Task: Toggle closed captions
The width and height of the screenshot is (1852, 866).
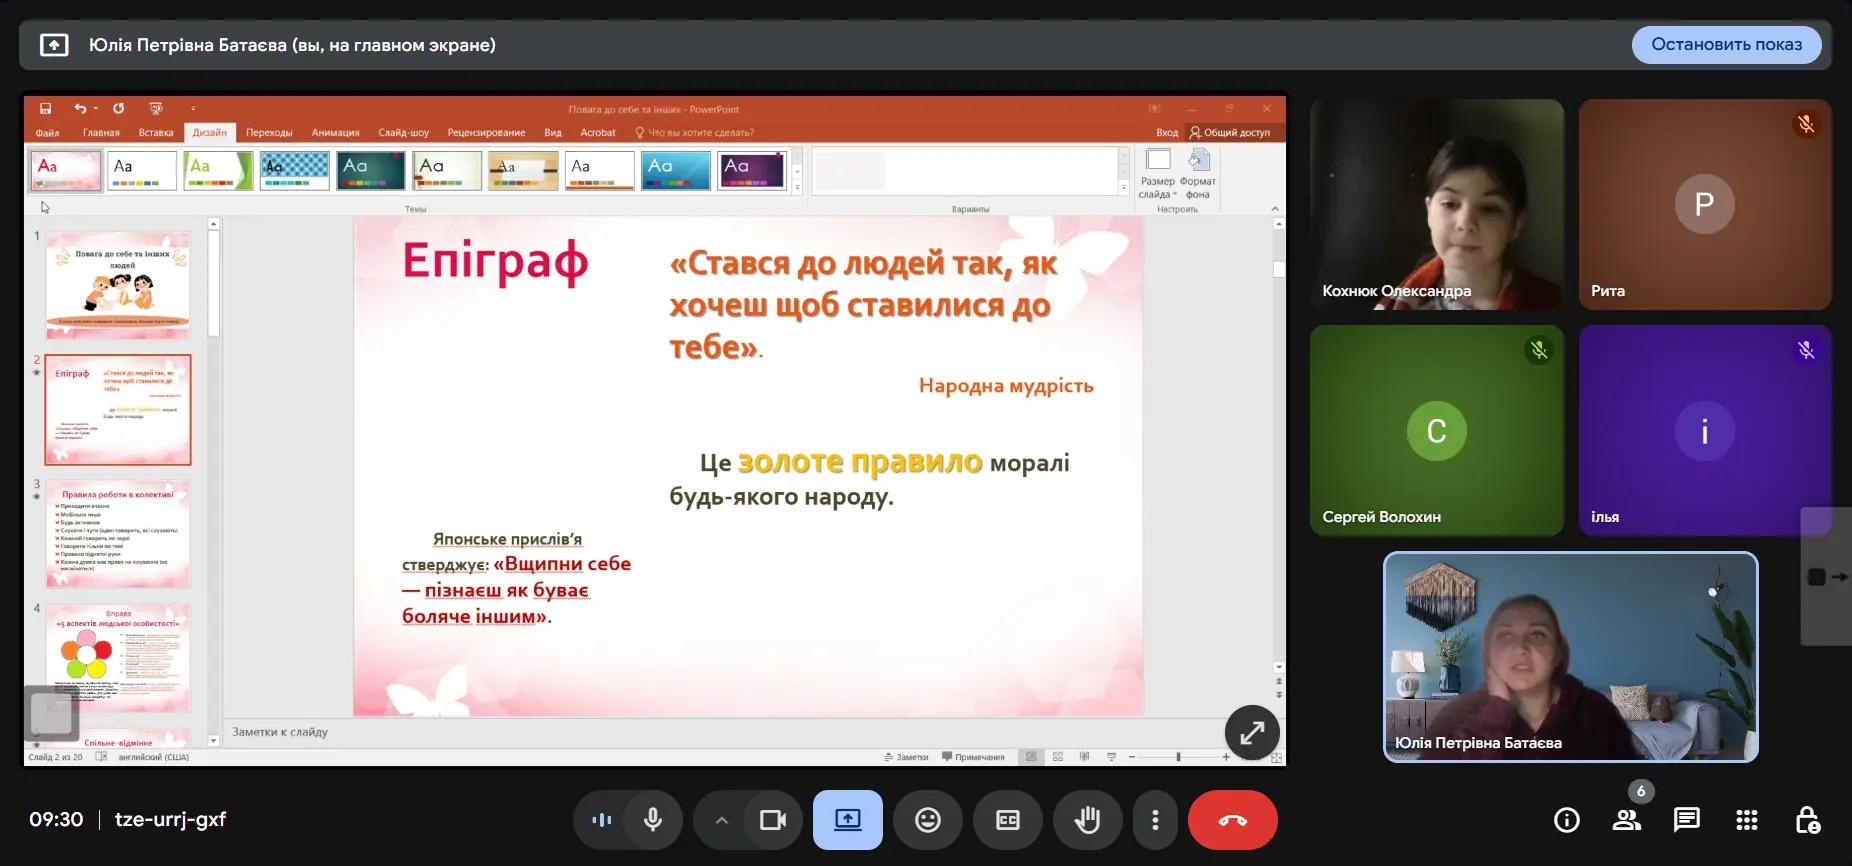Action: (x=1007, y=820)
